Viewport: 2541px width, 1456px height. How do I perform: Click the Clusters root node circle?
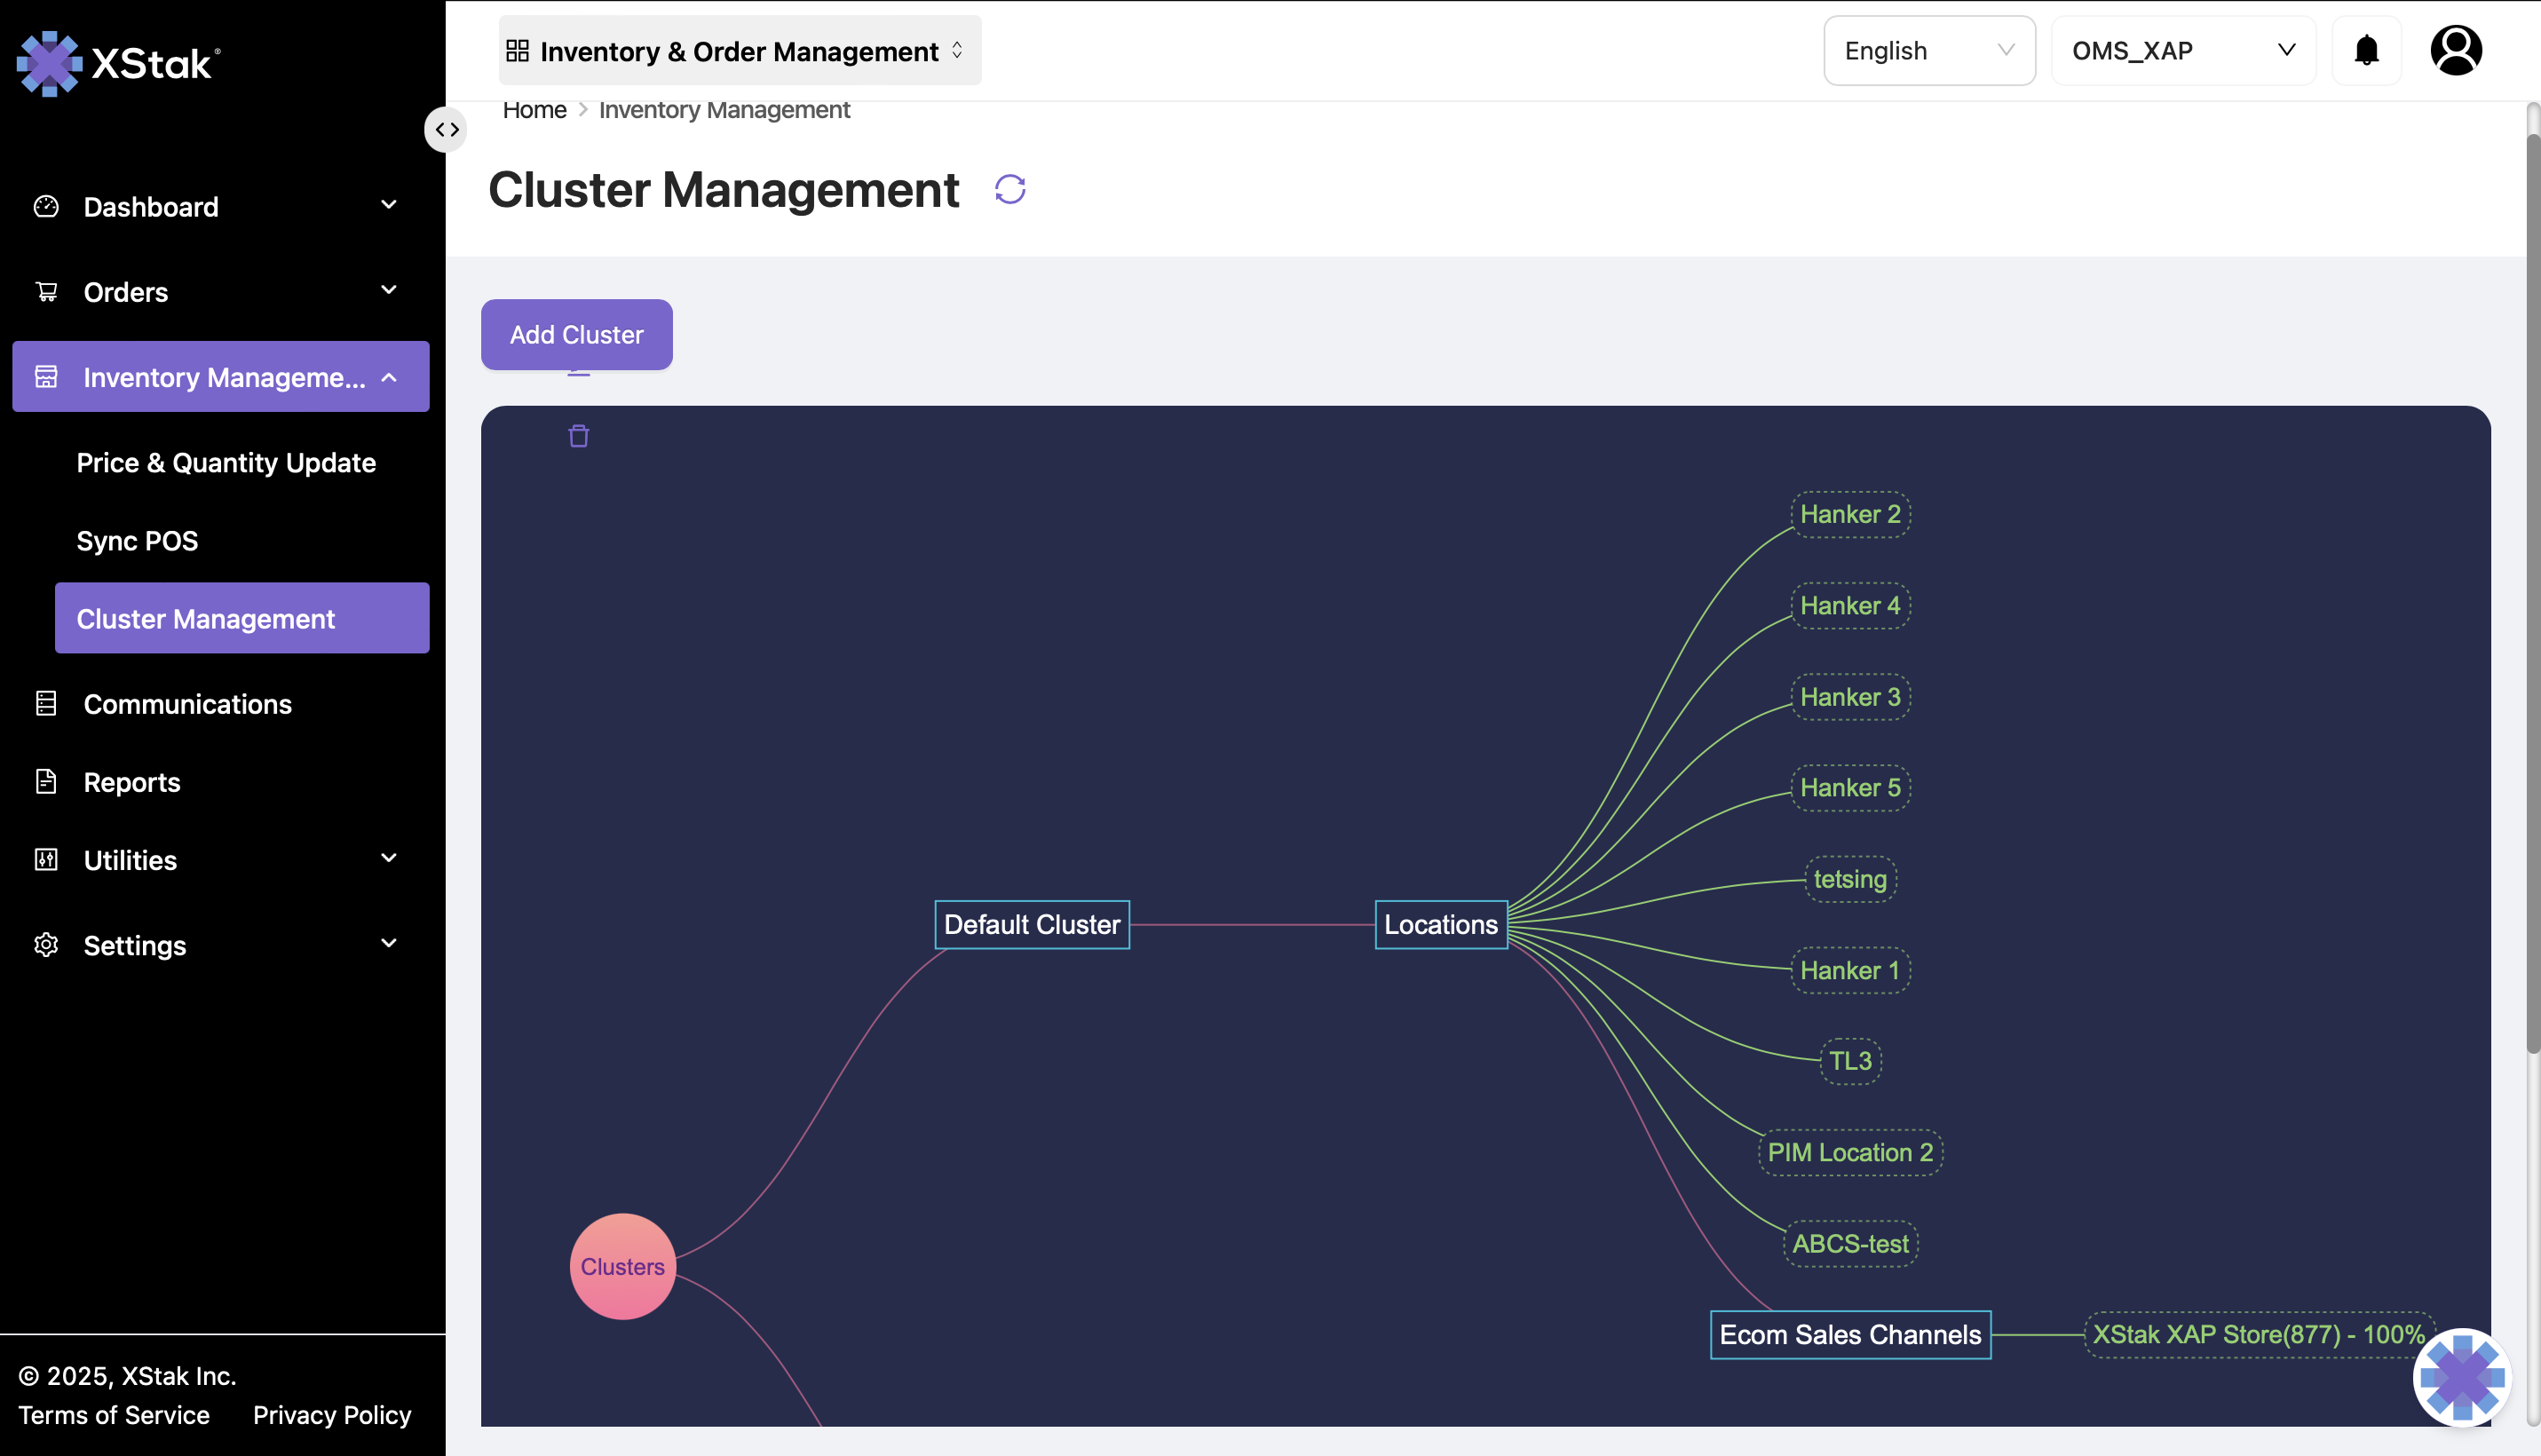pos(622,1266)
